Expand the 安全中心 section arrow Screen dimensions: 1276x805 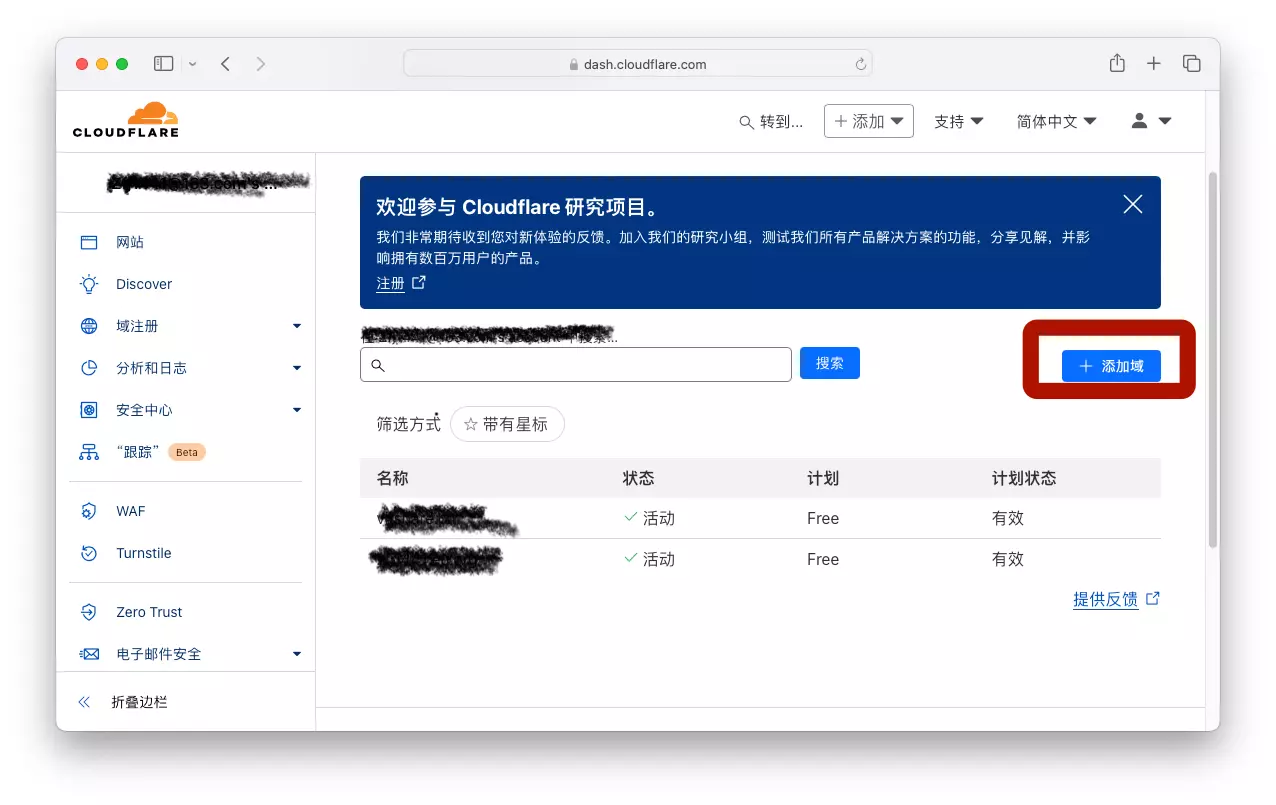297,410
